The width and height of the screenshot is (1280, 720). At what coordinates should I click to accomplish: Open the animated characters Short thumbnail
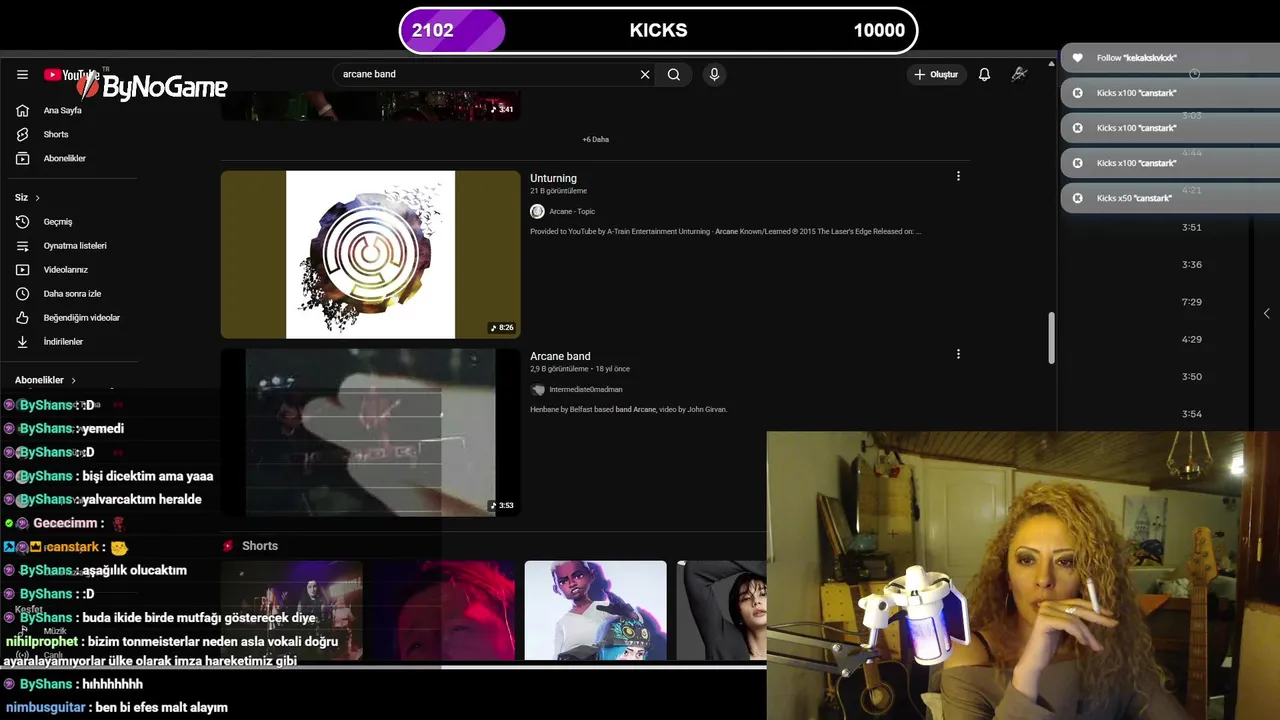595,610
